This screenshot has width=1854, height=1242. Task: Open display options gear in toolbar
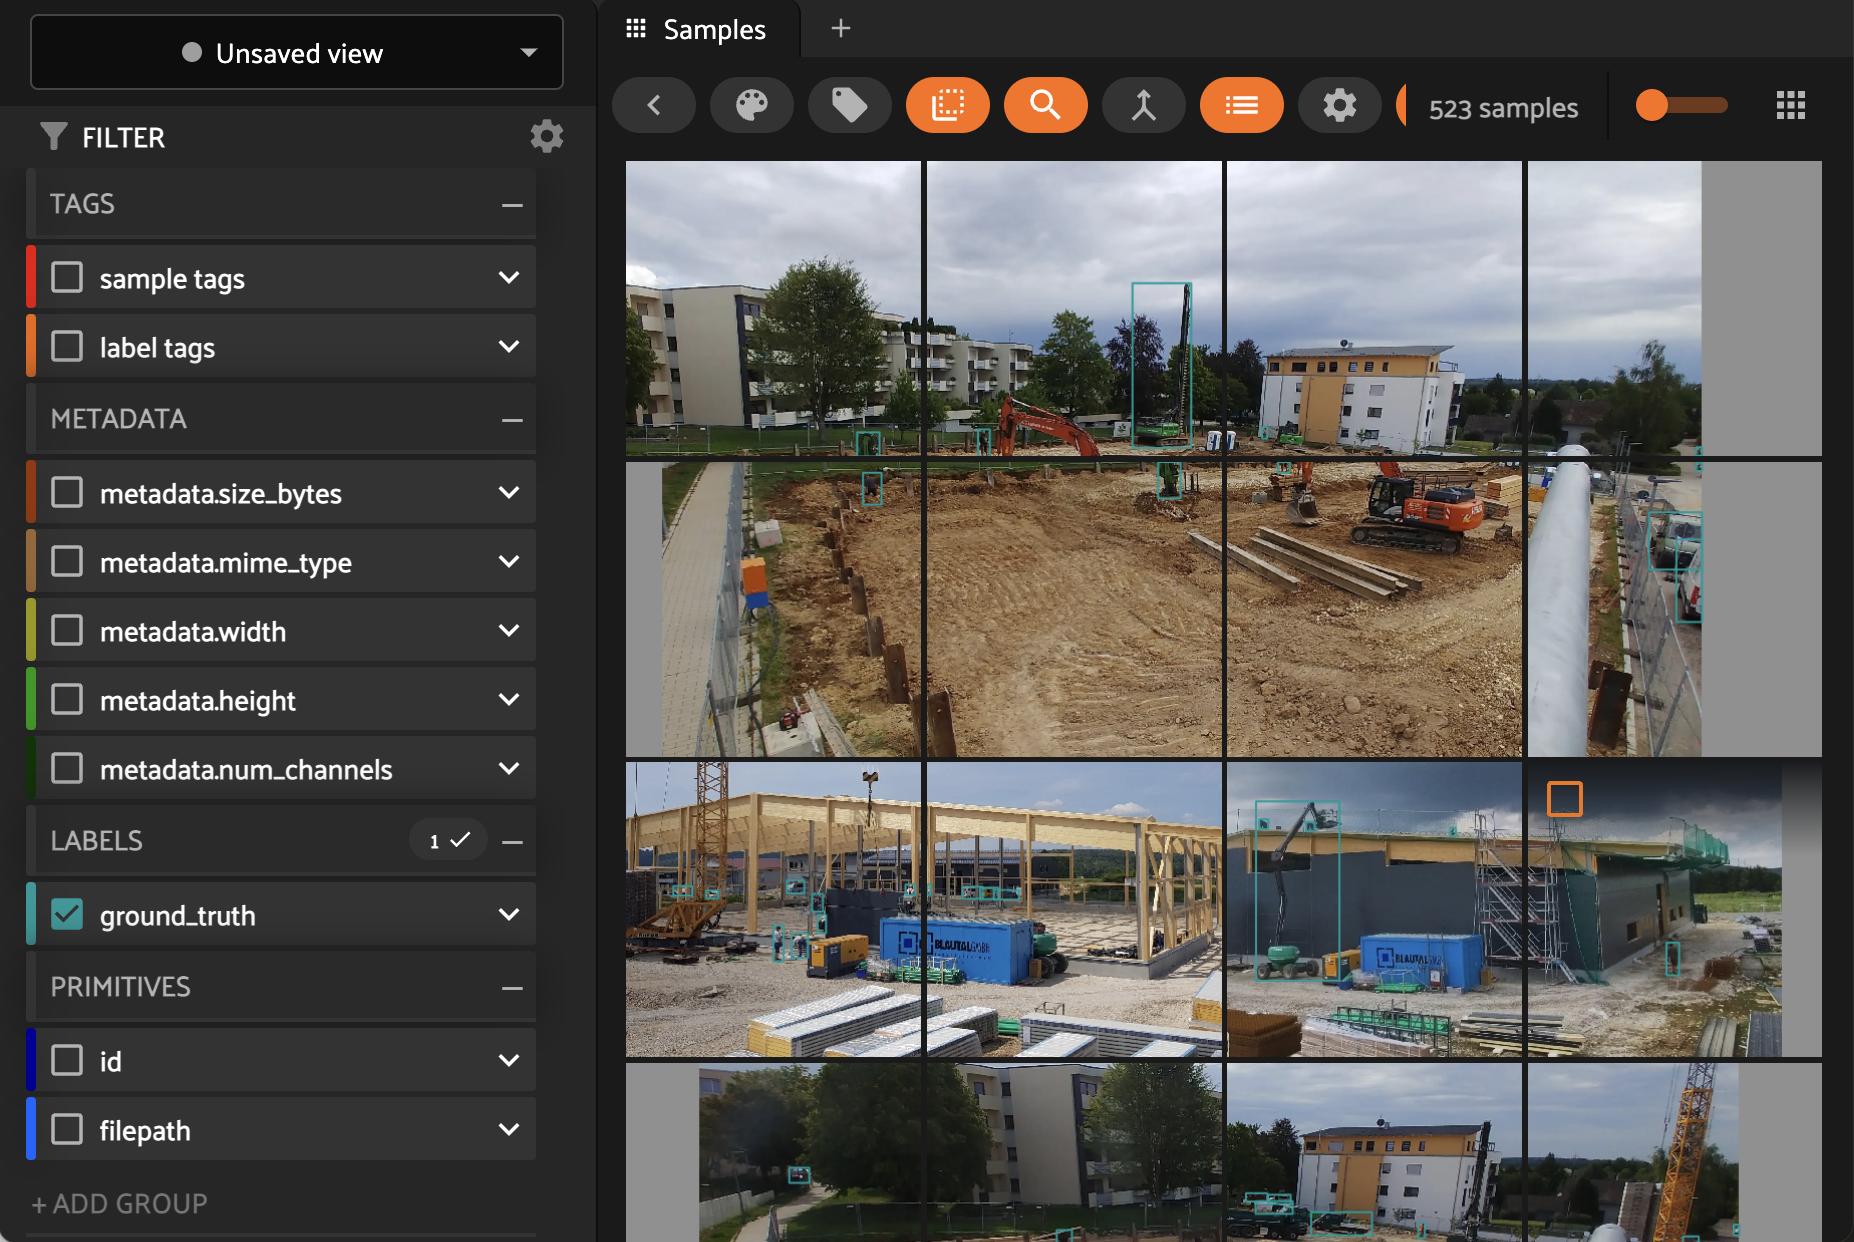(x=1339, y=105)
